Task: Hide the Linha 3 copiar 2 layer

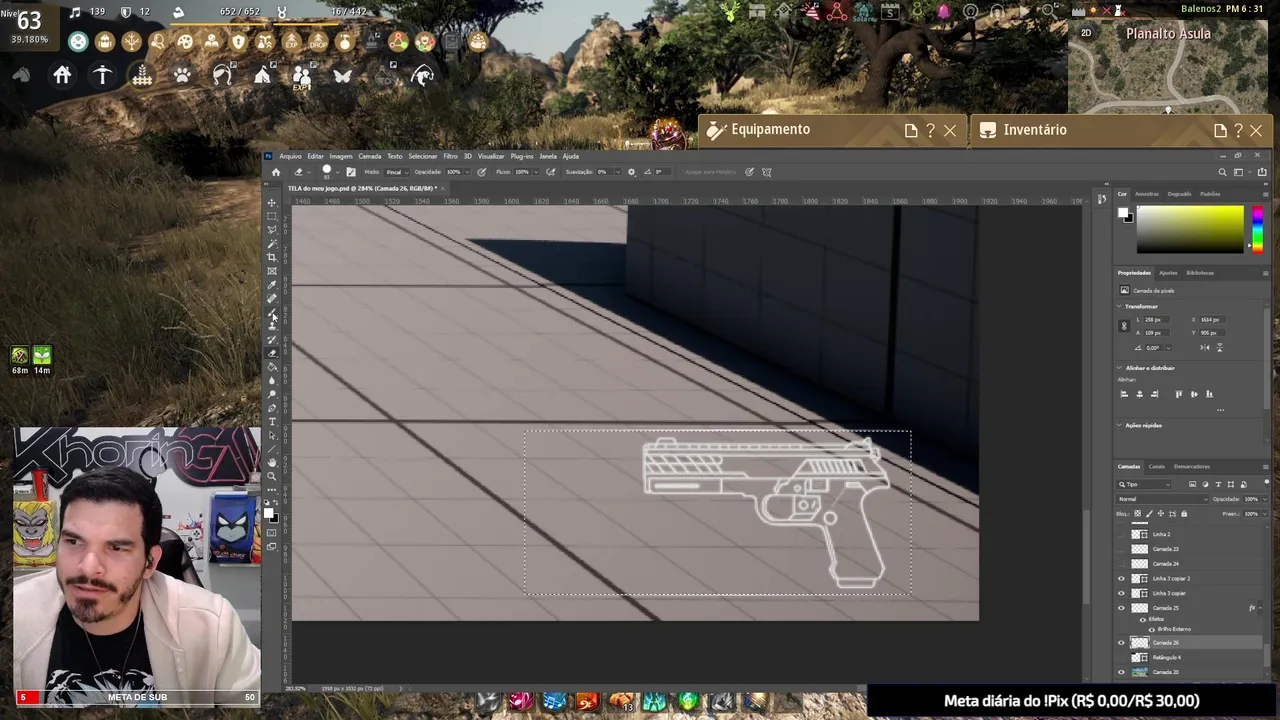Action: [x=1121, y=579]
